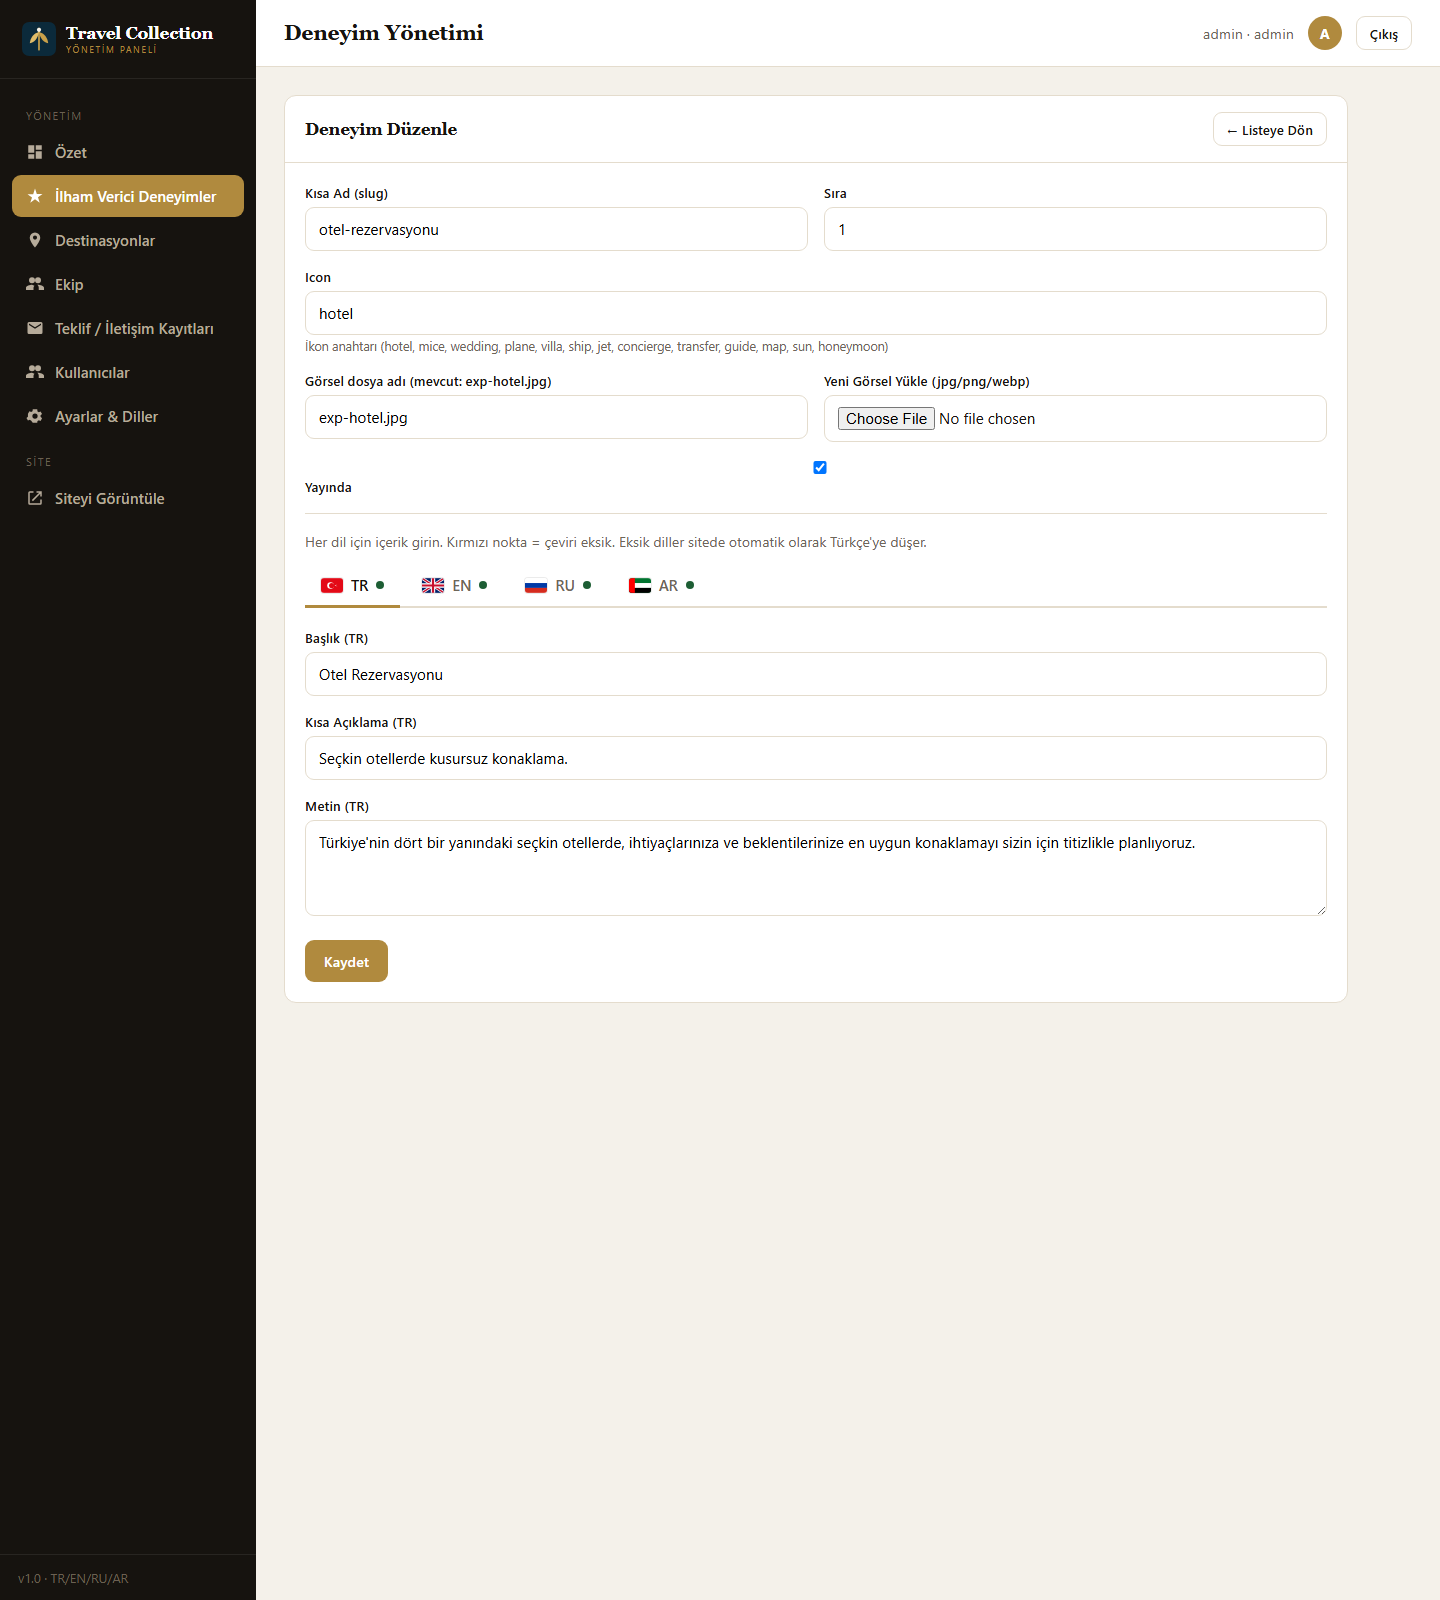The width and height of the screenshot is (1440, 1600).
Task: Click the external link icon for Siteyi Görüntüle
Action: 35,498
